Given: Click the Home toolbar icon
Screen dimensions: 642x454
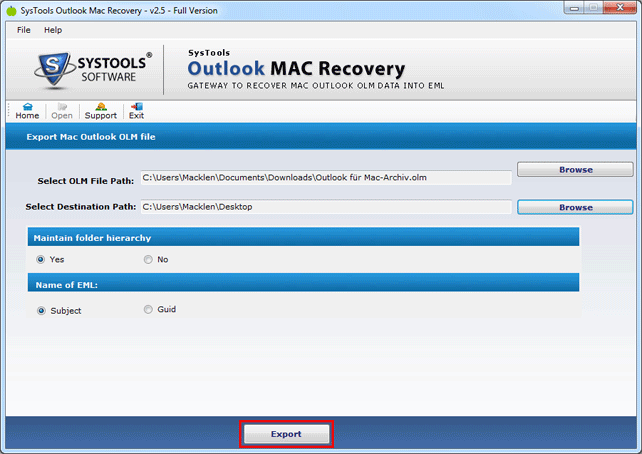Looking at the screenshot, I should tap(27, 111).
